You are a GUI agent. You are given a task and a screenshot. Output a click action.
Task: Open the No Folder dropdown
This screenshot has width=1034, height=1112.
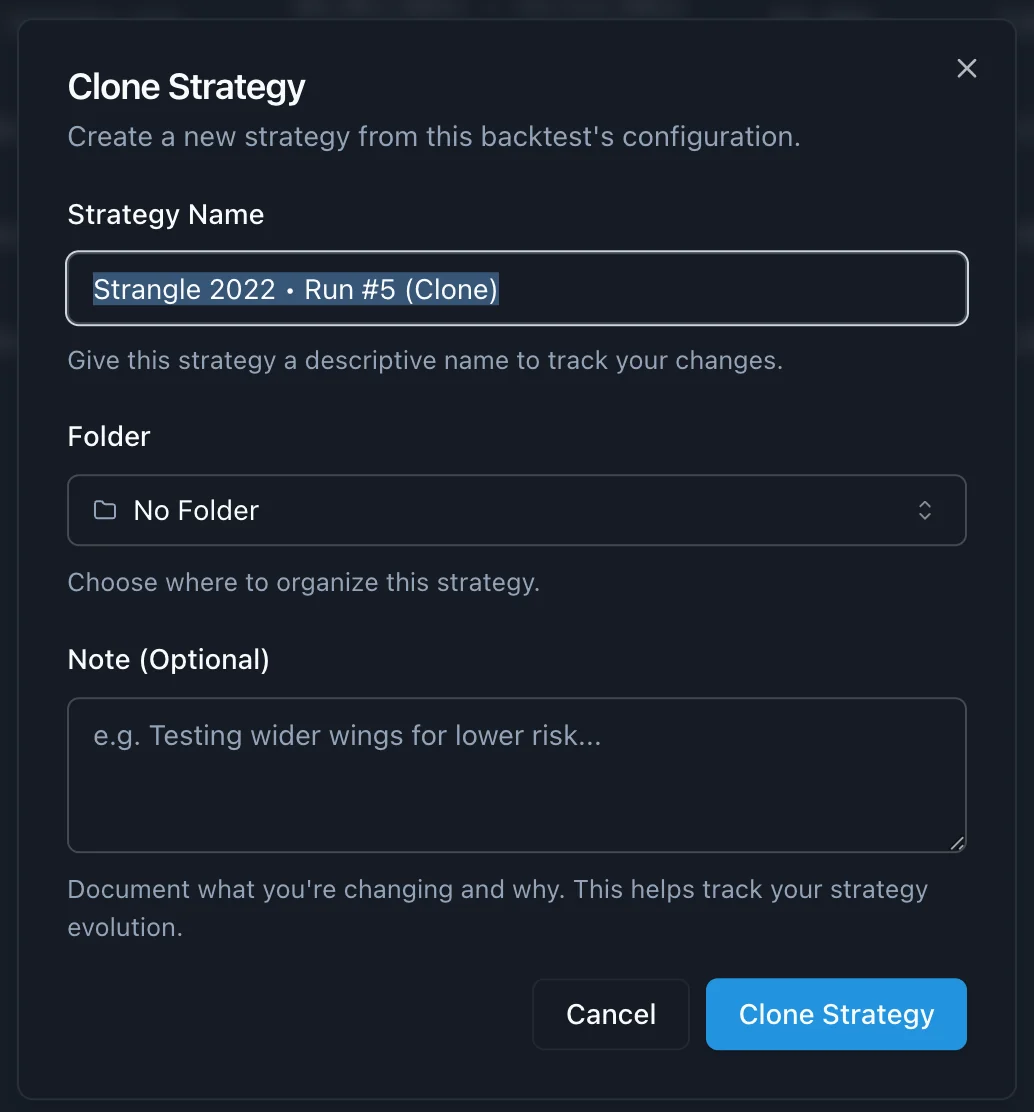pos(516,511)
